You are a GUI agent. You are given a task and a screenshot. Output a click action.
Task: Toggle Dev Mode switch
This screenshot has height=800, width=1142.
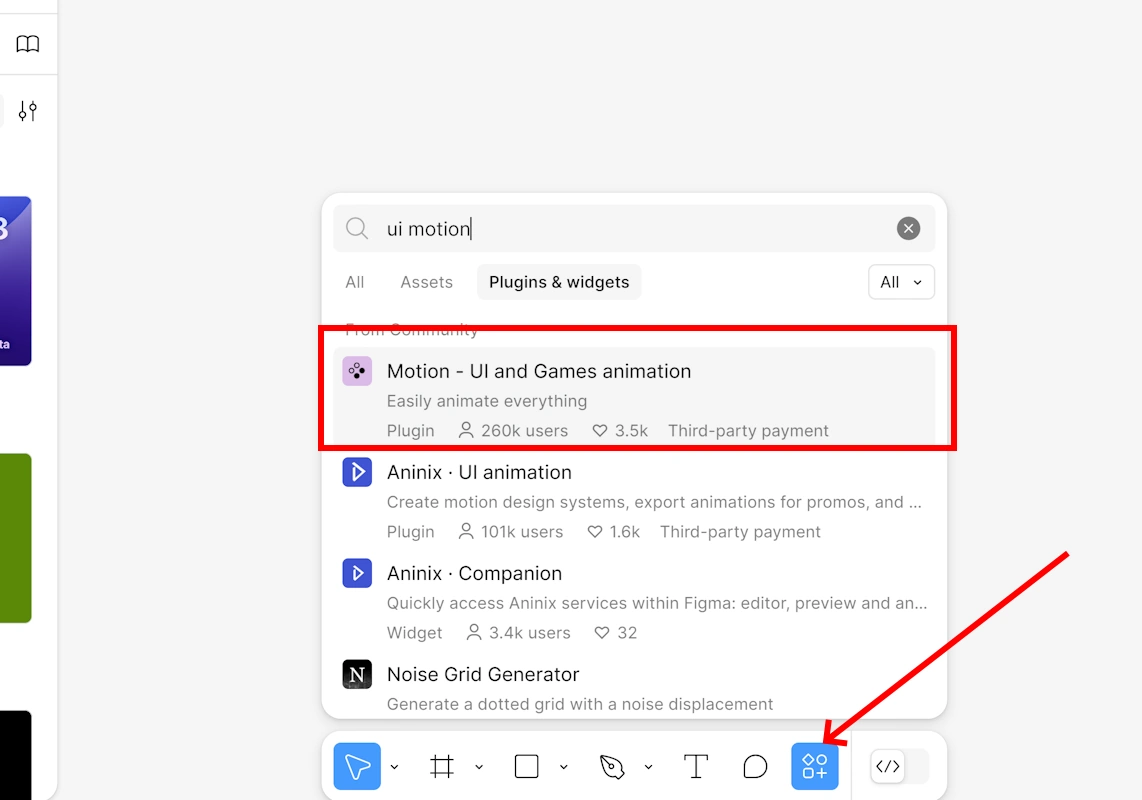point(899,766)
